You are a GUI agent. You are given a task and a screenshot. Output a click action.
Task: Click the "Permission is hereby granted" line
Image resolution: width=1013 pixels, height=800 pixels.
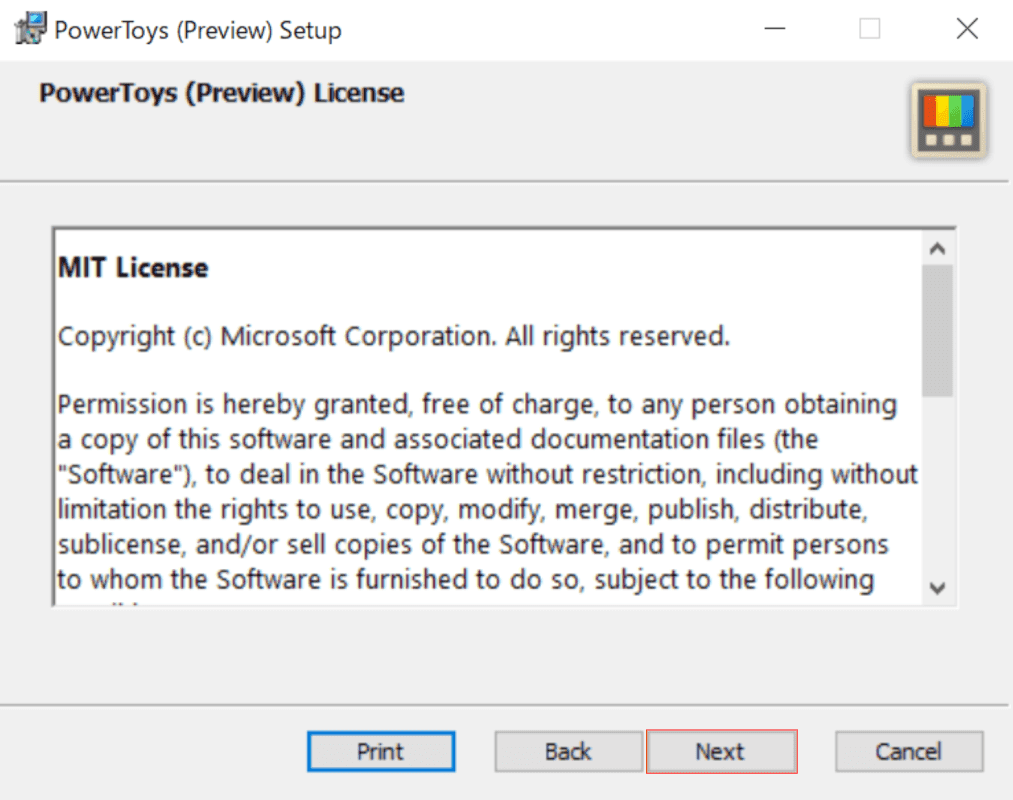point(477,405)
